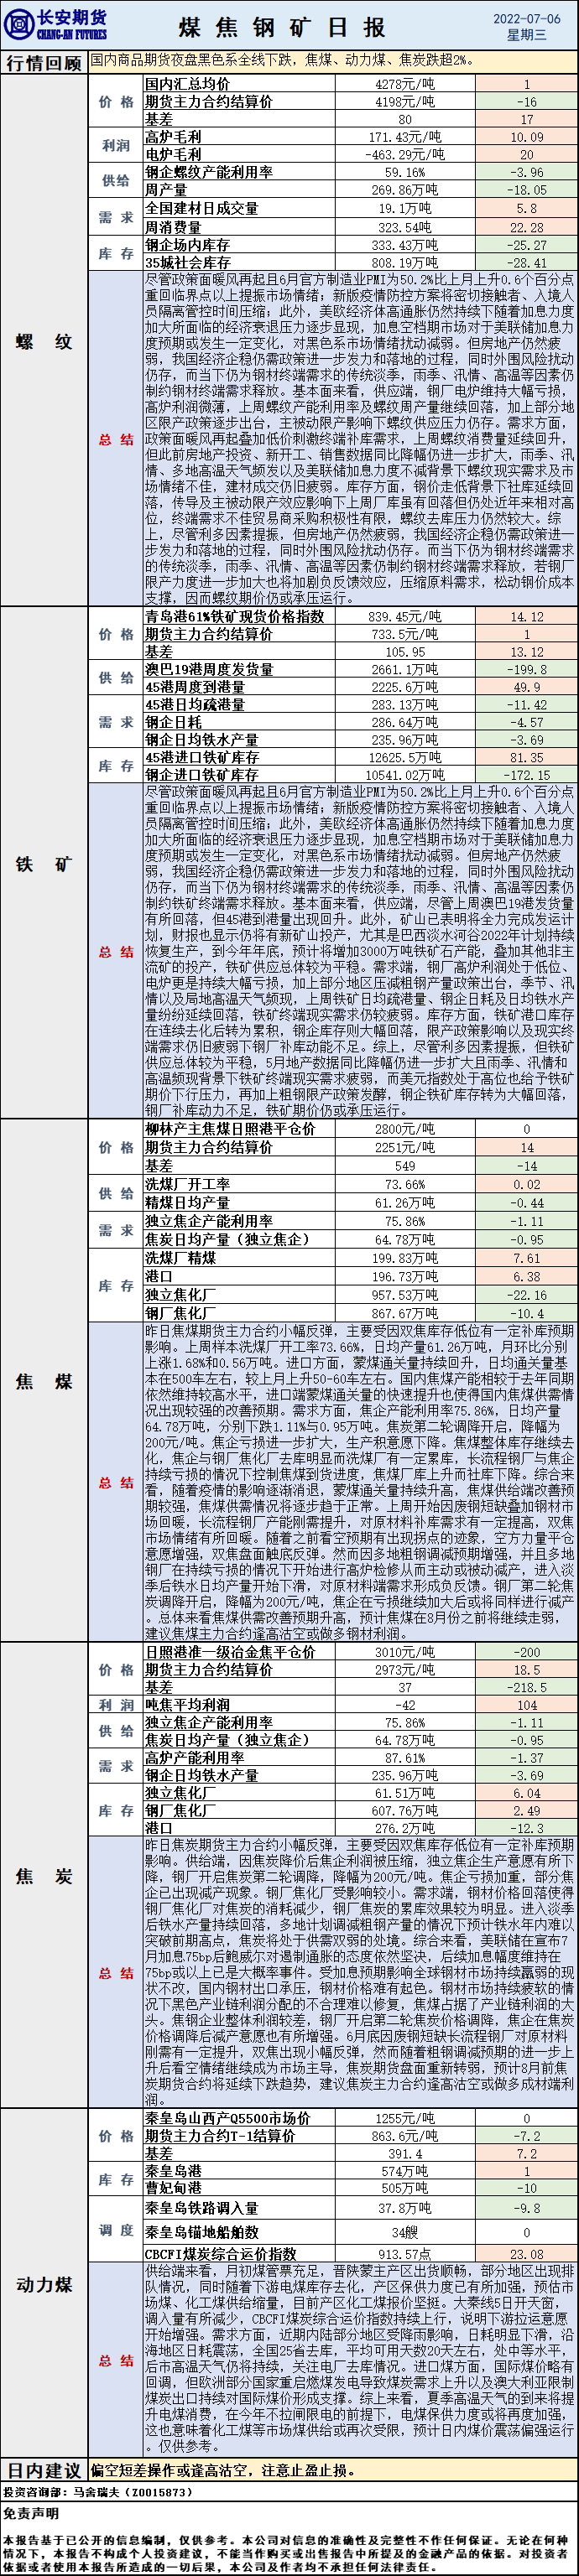Image resolution: width=579 pixels, height=2576 pixels.
Task: Click the value 2973元/吨
Action: [405, 1670]
